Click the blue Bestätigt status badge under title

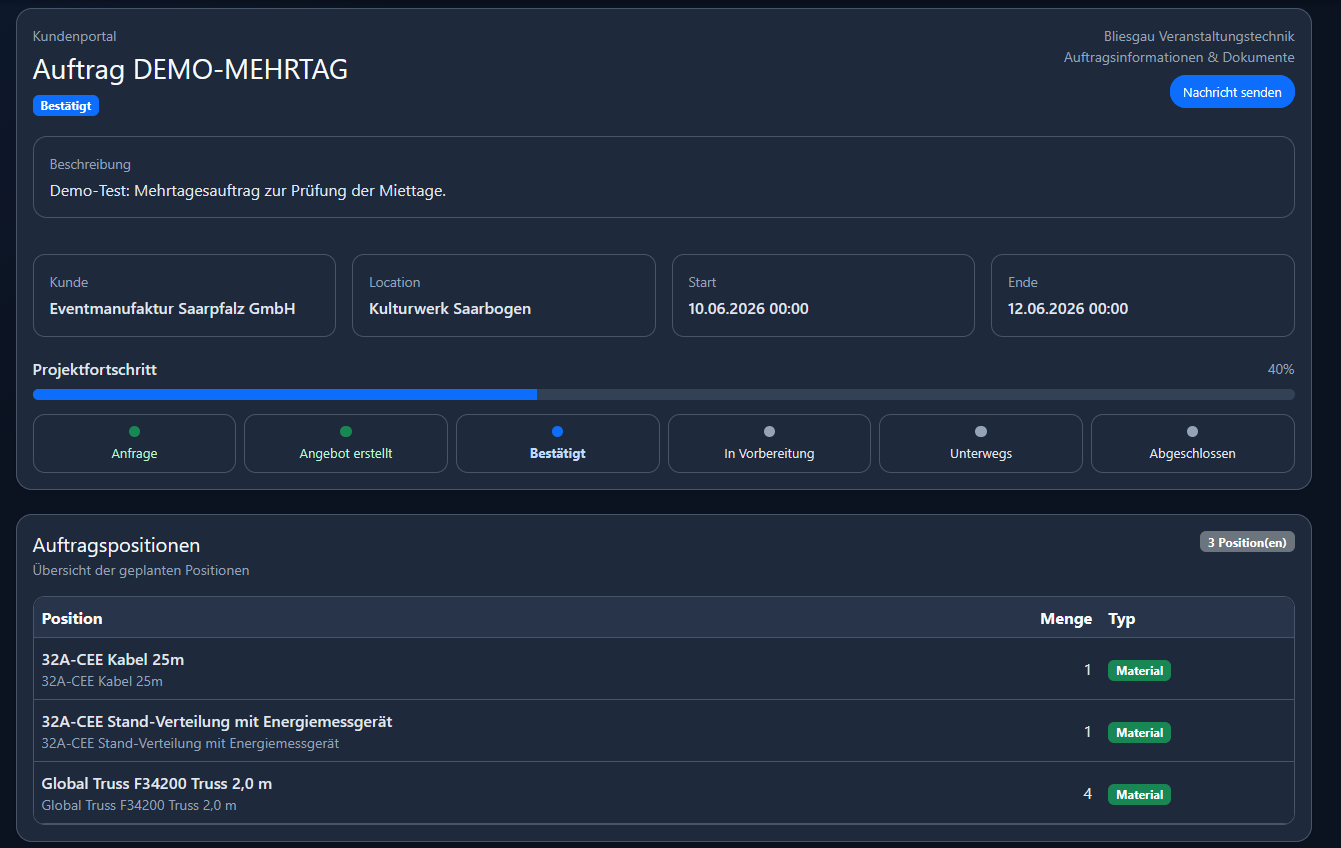click(66, 105)
